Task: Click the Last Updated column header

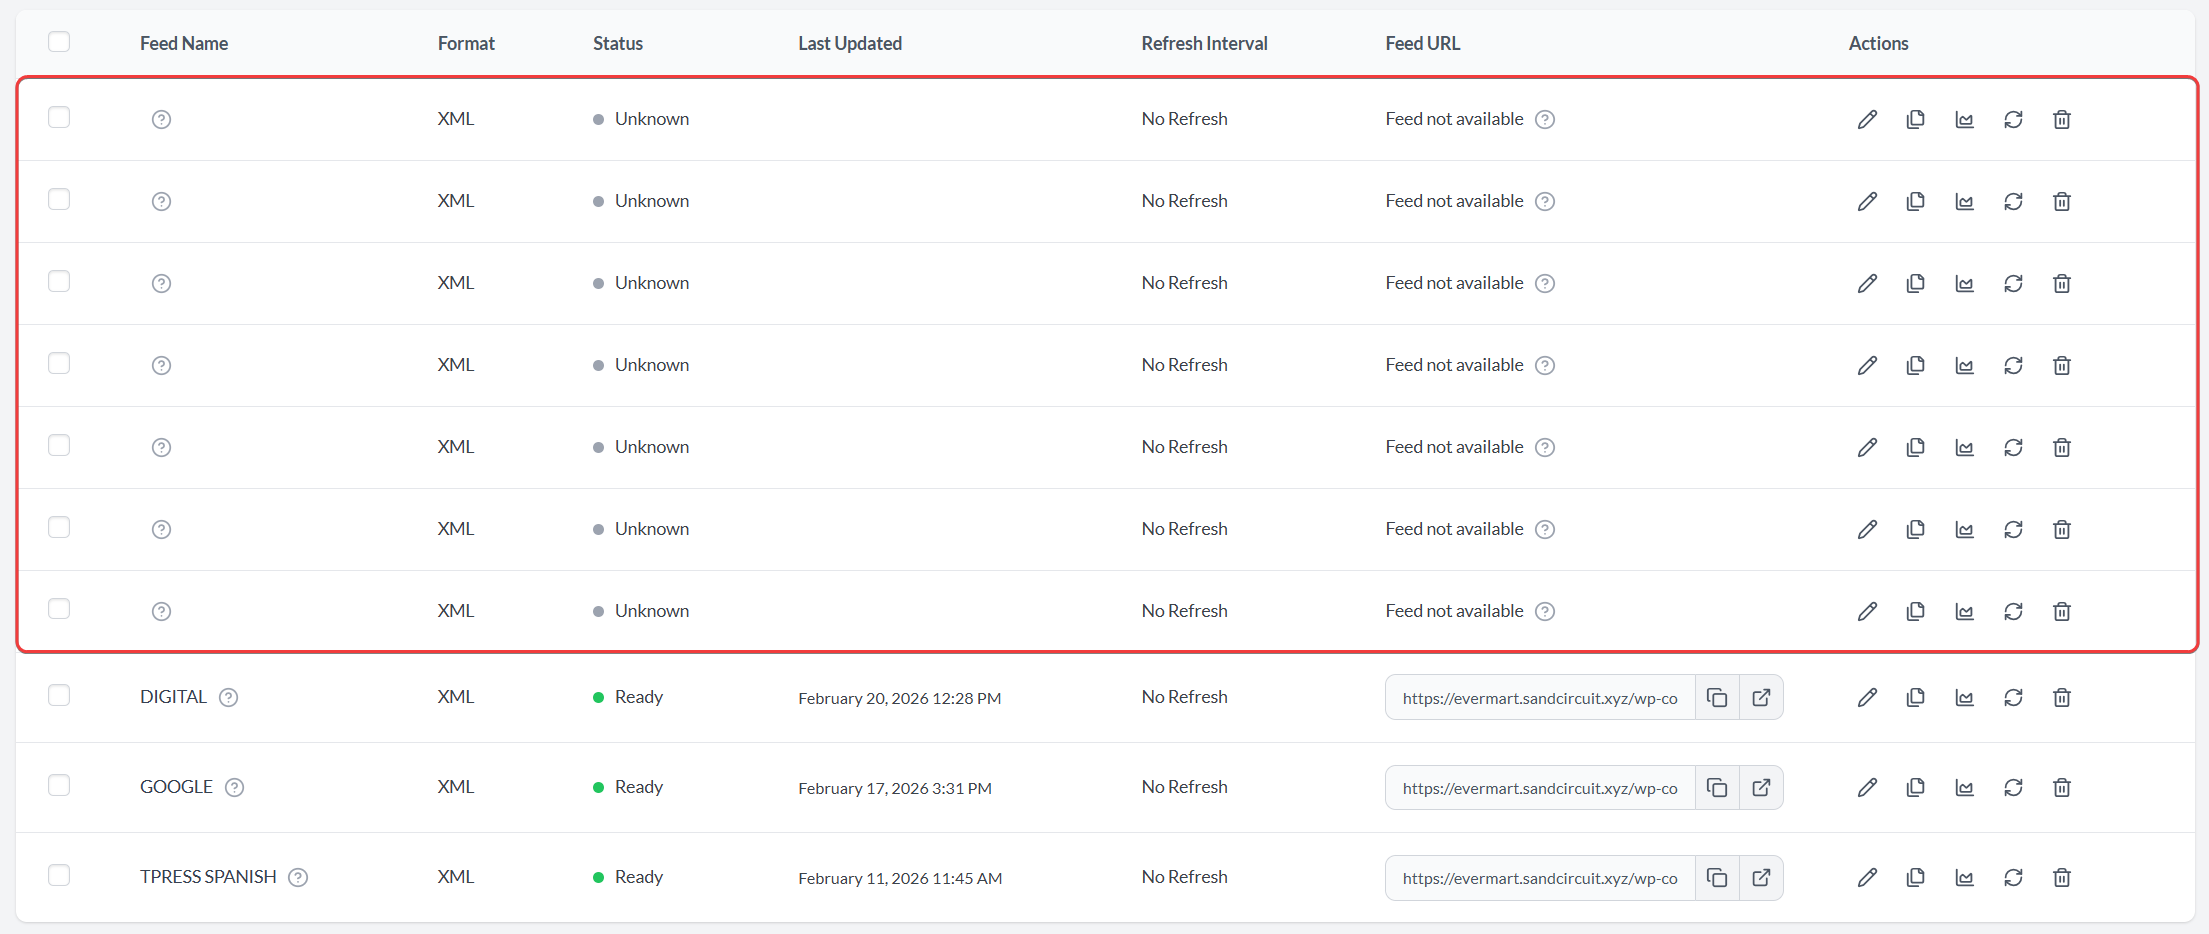Action: (849, 44)
